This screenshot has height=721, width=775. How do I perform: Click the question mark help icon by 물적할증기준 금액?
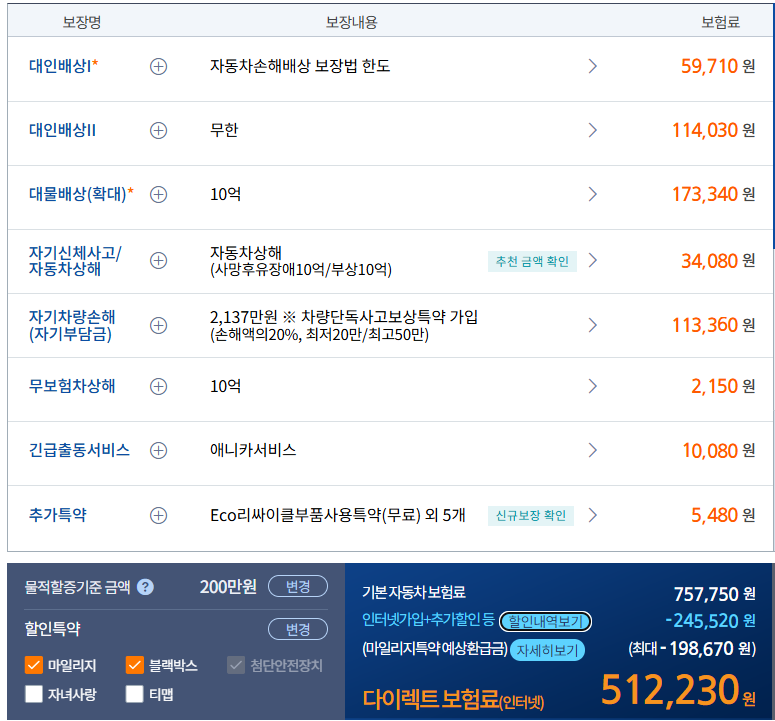(145, 587)
